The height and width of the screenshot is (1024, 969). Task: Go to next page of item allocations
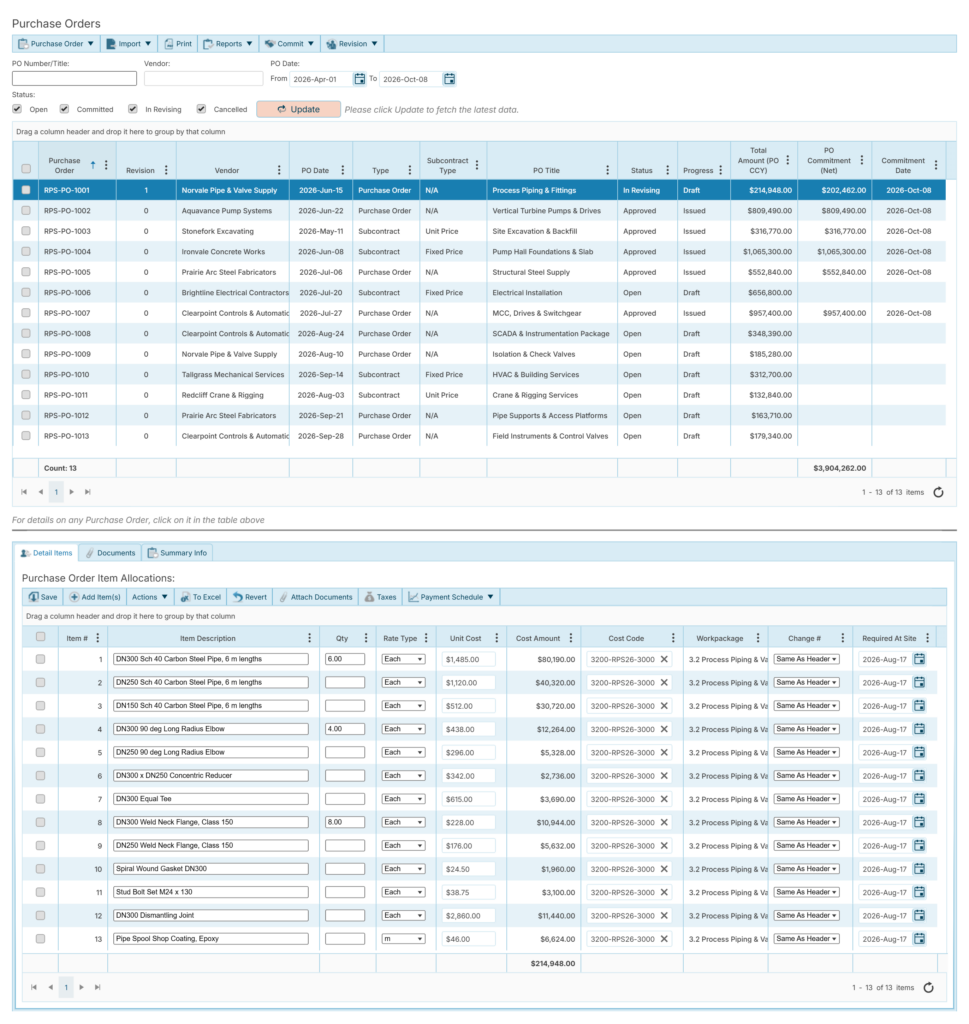(x=82, y=987)
